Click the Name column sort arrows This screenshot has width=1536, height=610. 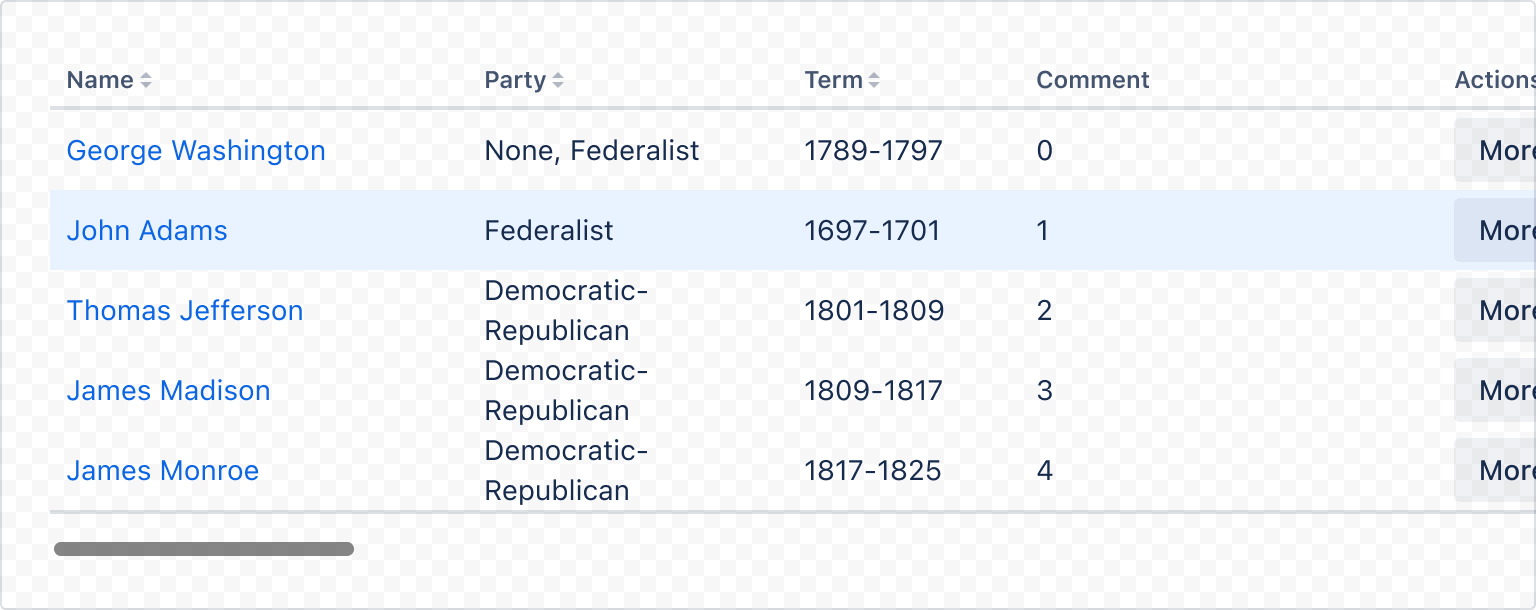[x=146, y=80]
